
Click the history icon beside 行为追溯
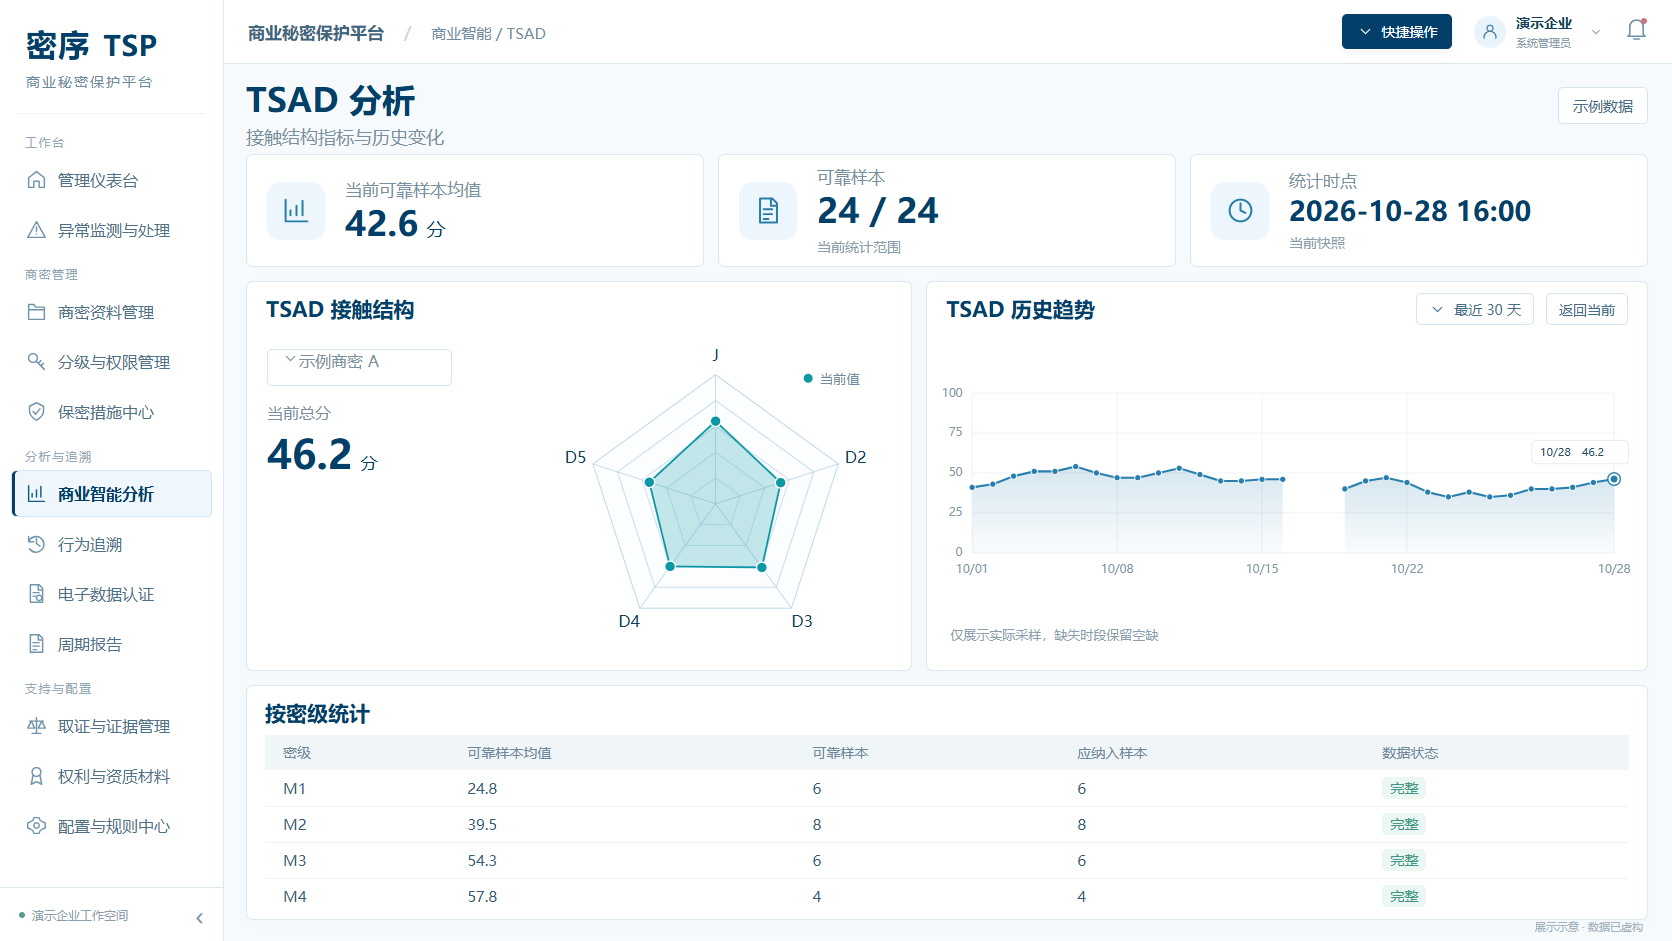pyautogui.click(x=37, y=544)
